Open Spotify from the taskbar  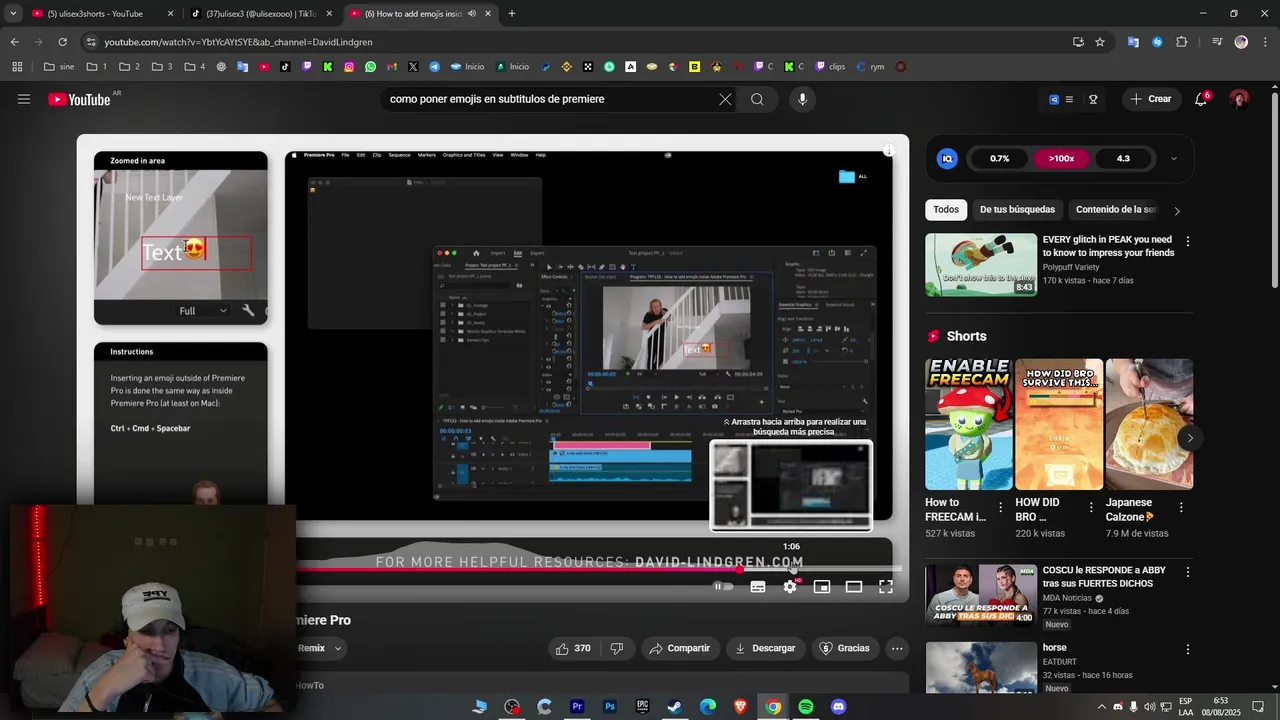[806, 707]
